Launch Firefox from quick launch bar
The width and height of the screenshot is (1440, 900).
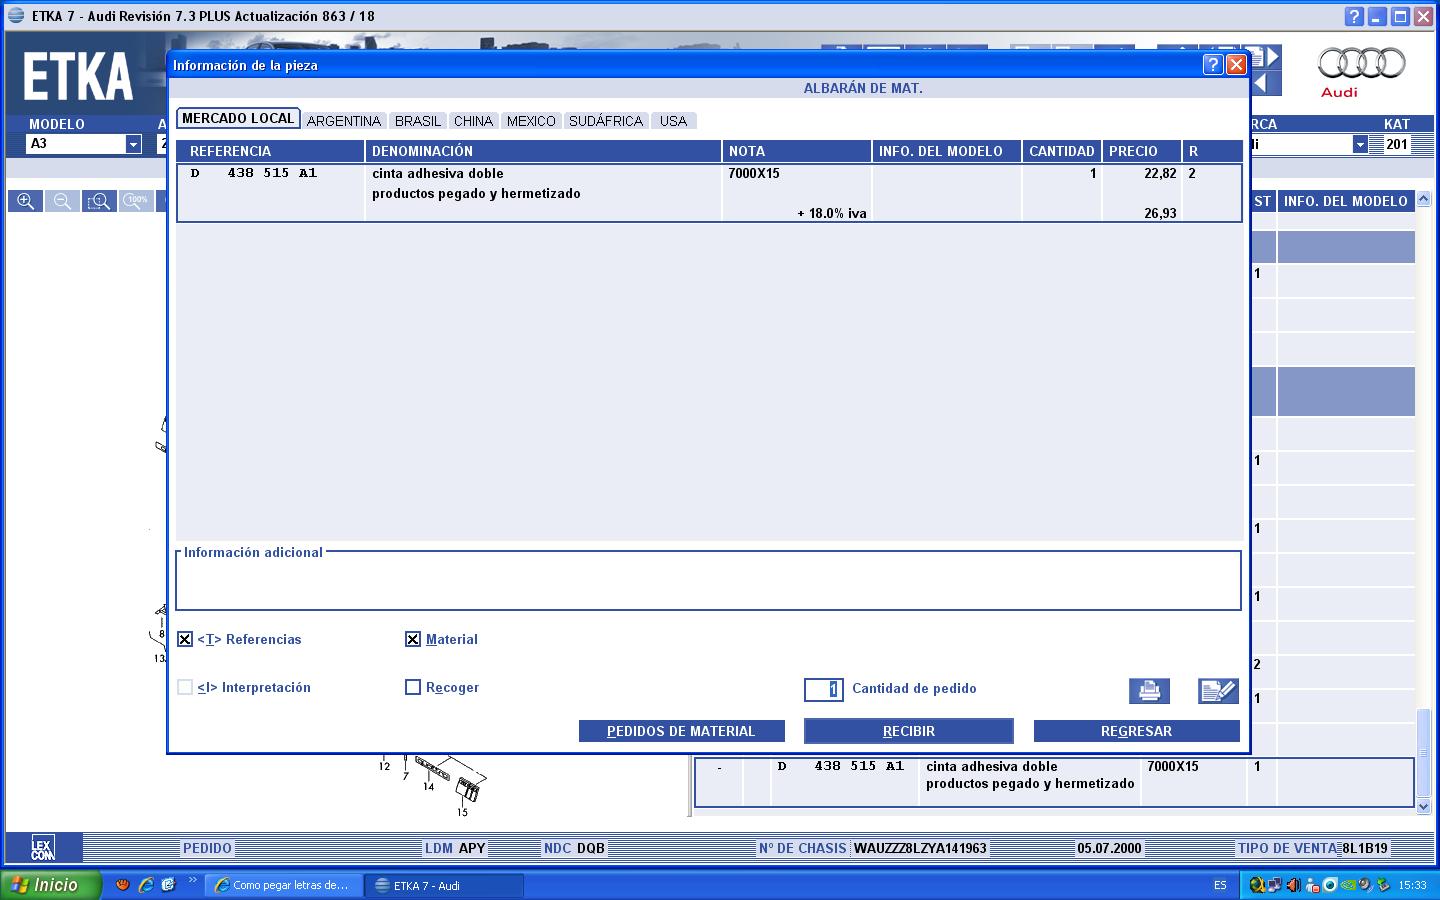[x=123, y=885]
